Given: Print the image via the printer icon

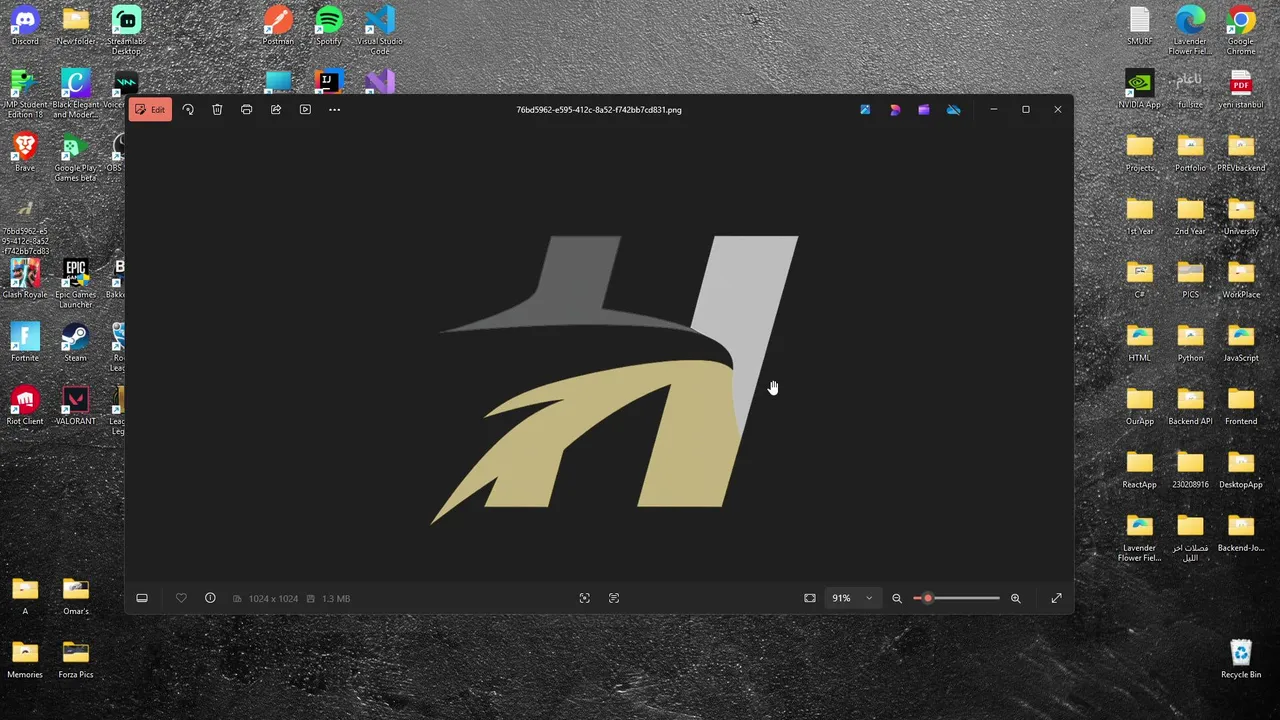Looking at the screenshot, I should click(x=246, y=110).
